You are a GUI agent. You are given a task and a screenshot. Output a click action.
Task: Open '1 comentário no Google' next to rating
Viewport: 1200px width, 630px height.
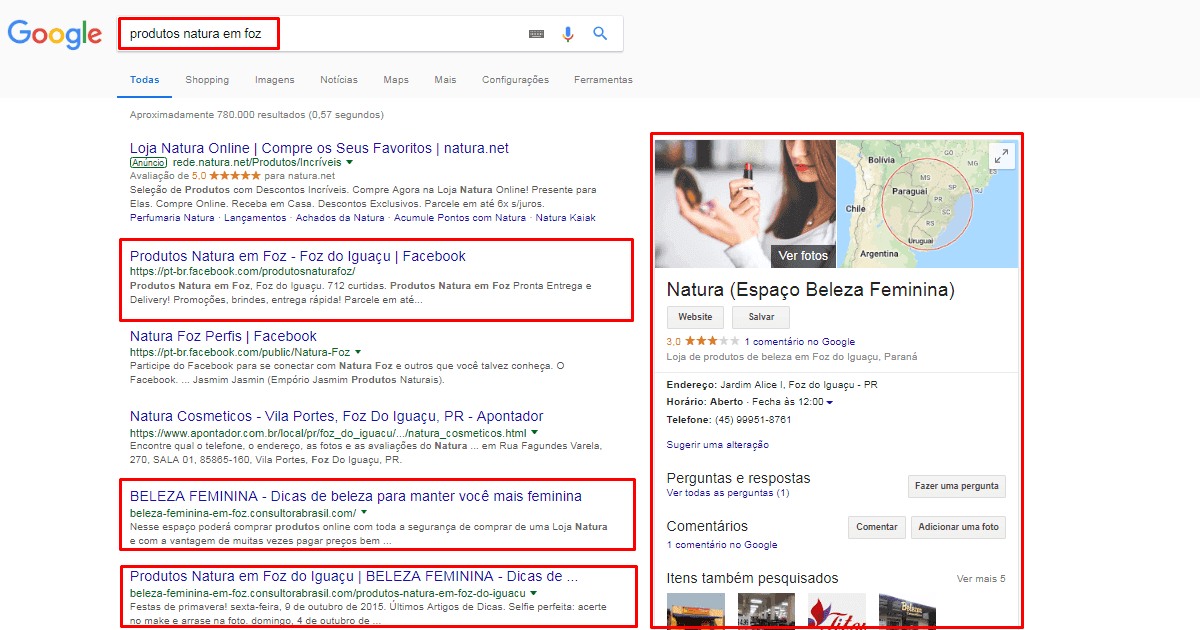pyautogui.click(x=800, y=342)
